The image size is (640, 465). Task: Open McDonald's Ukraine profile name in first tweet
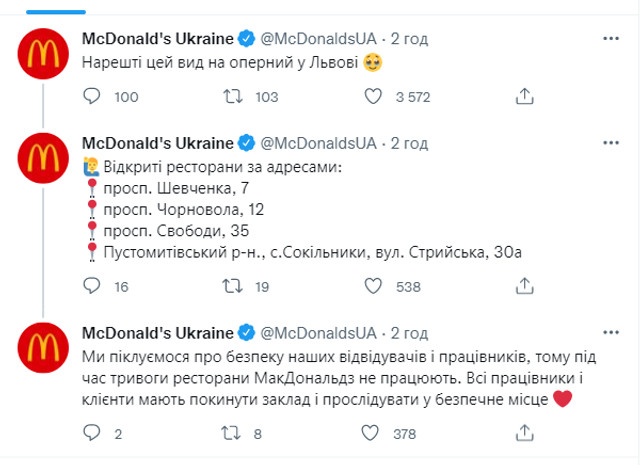click(157, 39)
